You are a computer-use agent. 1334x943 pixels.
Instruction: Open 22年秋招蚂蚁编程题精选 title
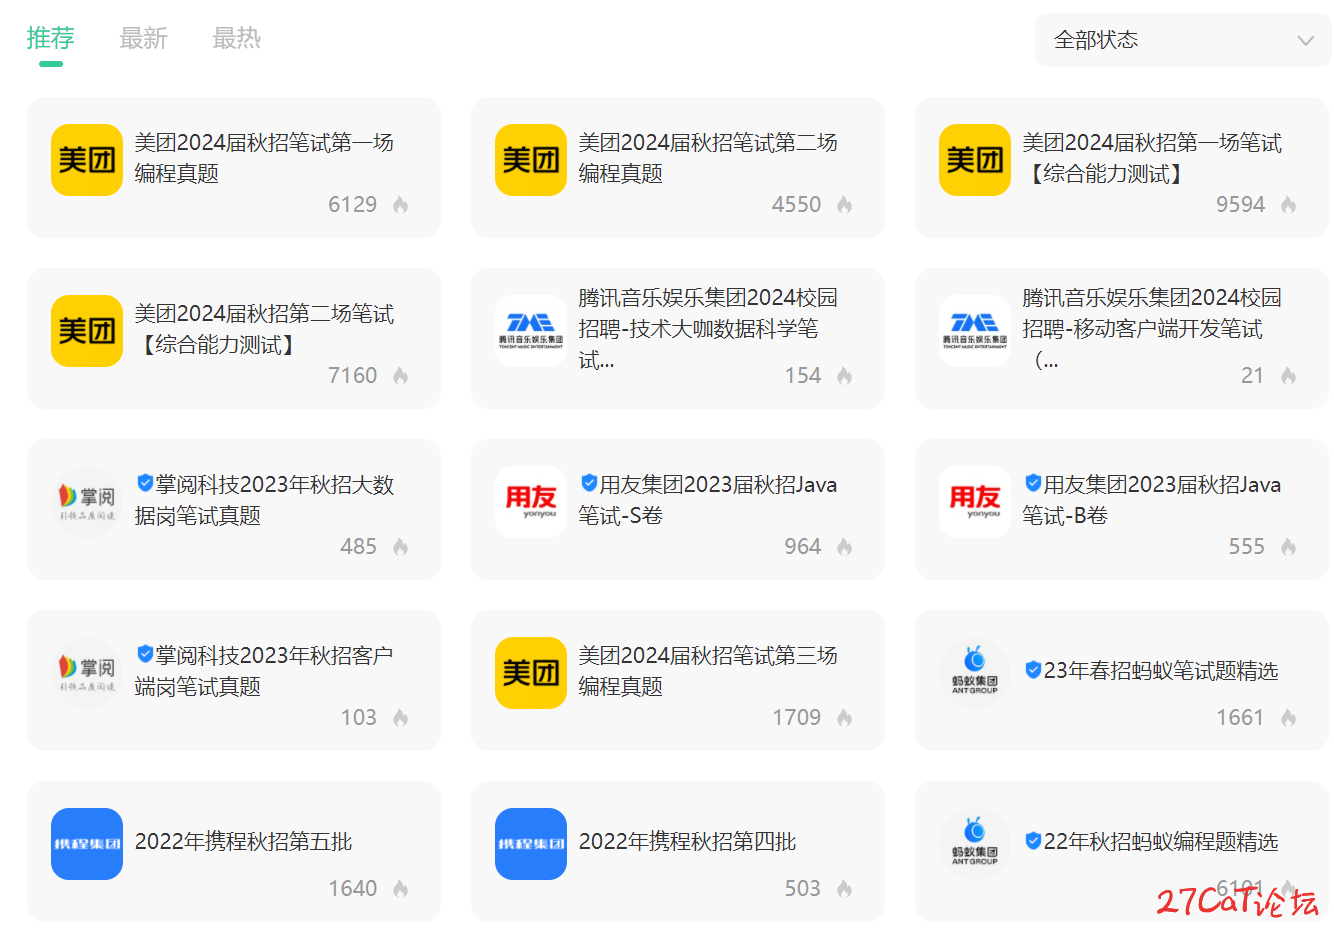[x=1161, y=842]
